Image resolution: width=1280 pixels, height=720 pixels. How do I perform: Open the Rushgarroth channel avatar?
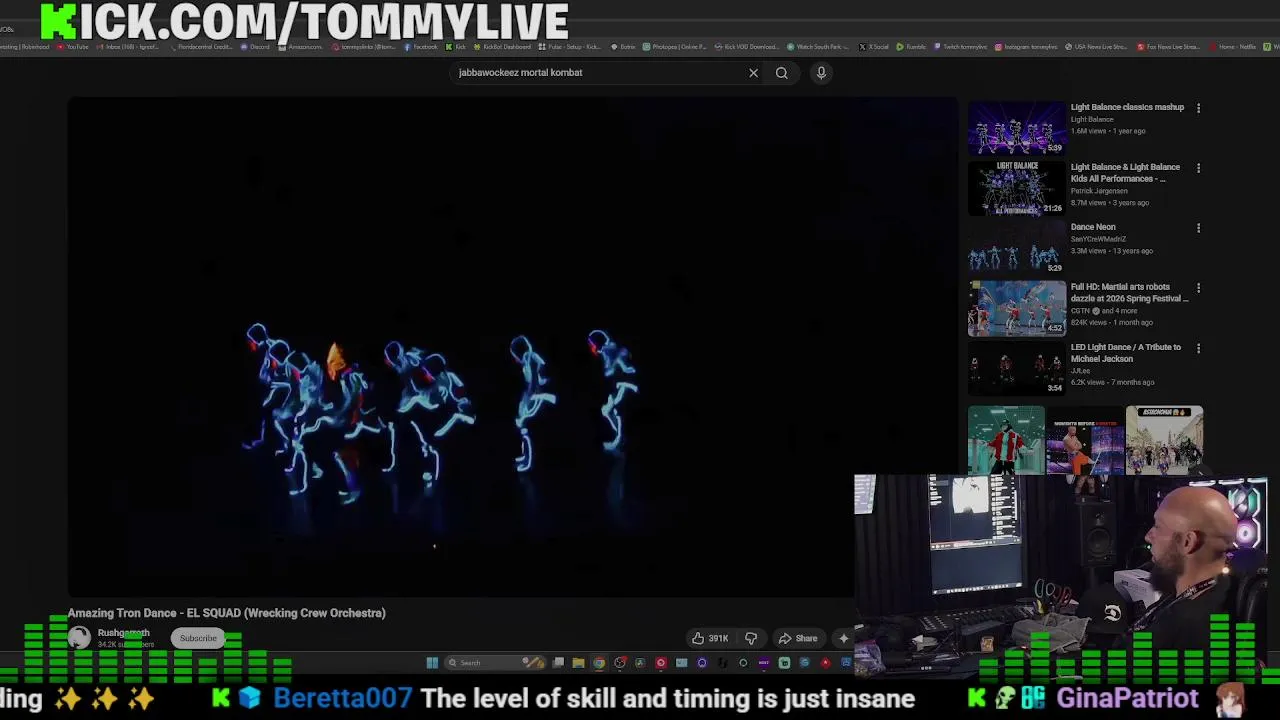pyautogui.click(x=79, y=637)
